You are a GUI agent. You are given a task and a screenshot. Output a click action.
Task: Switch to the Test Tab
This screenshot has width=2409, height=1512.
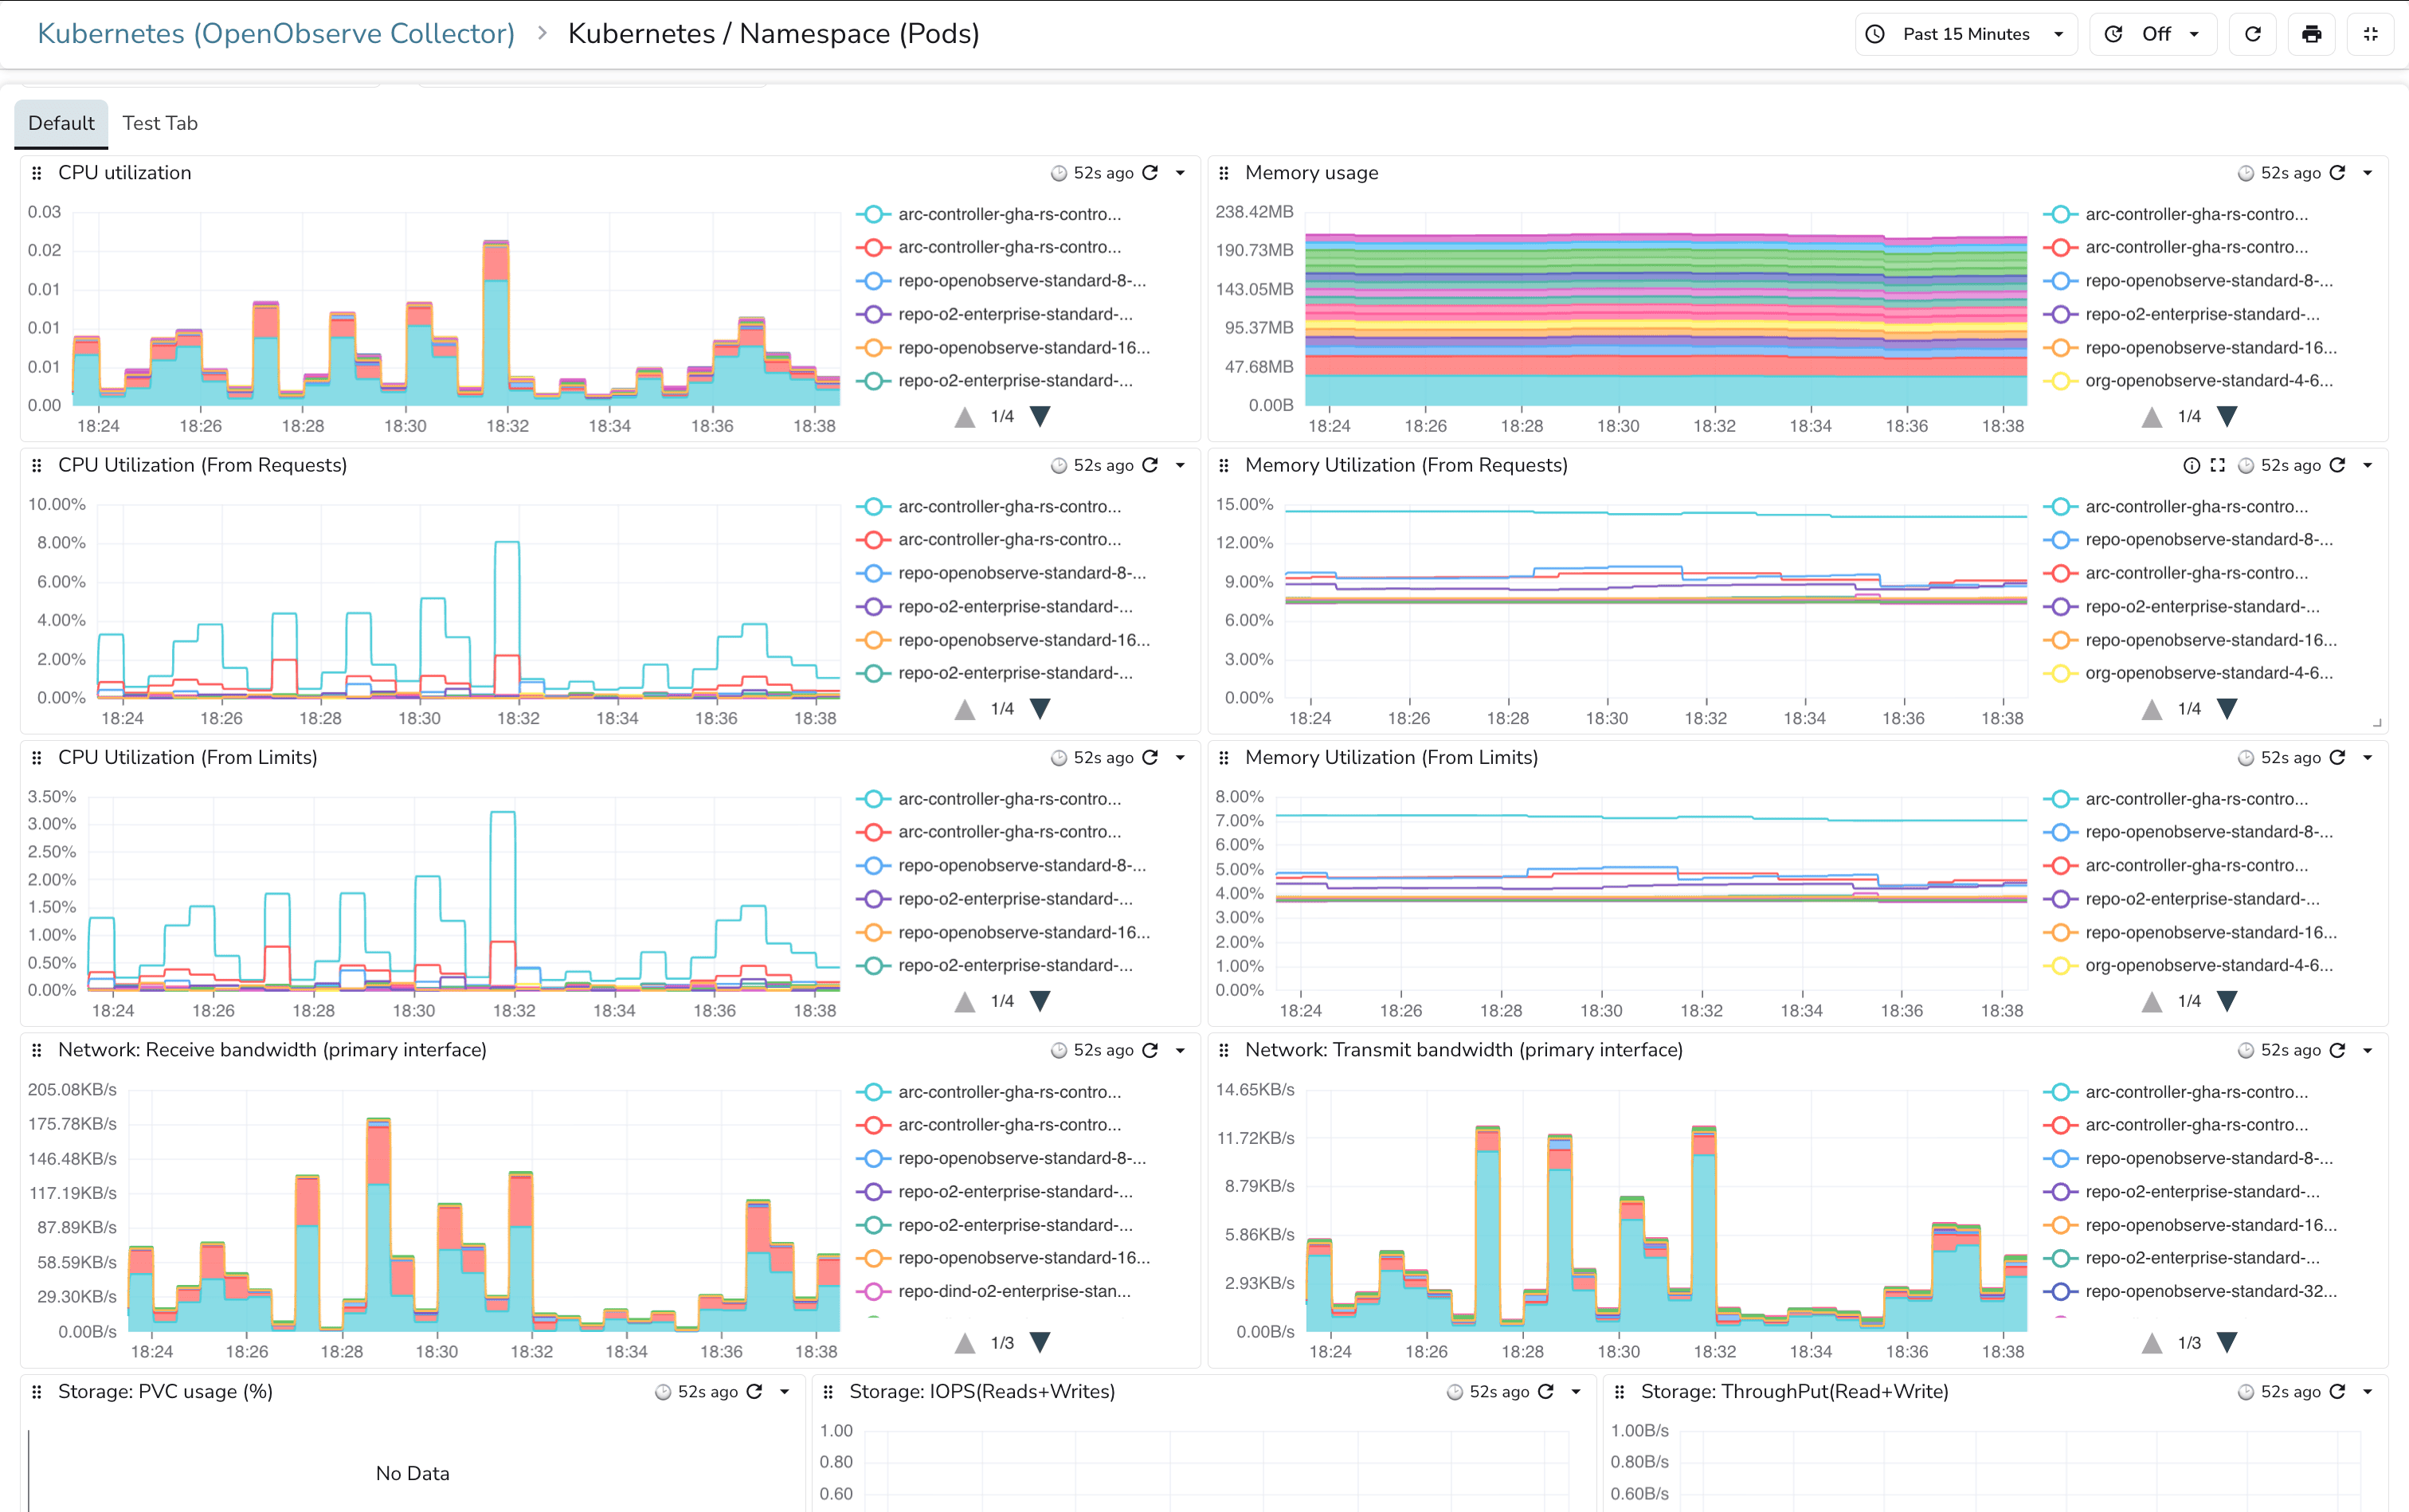pos(160,123)
